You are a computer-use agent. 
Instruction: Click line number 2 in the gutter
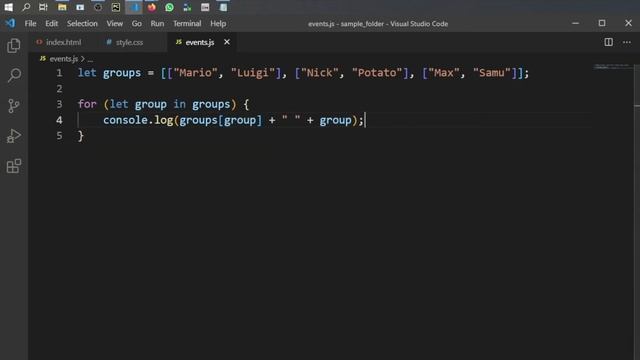tap(60, 89)
